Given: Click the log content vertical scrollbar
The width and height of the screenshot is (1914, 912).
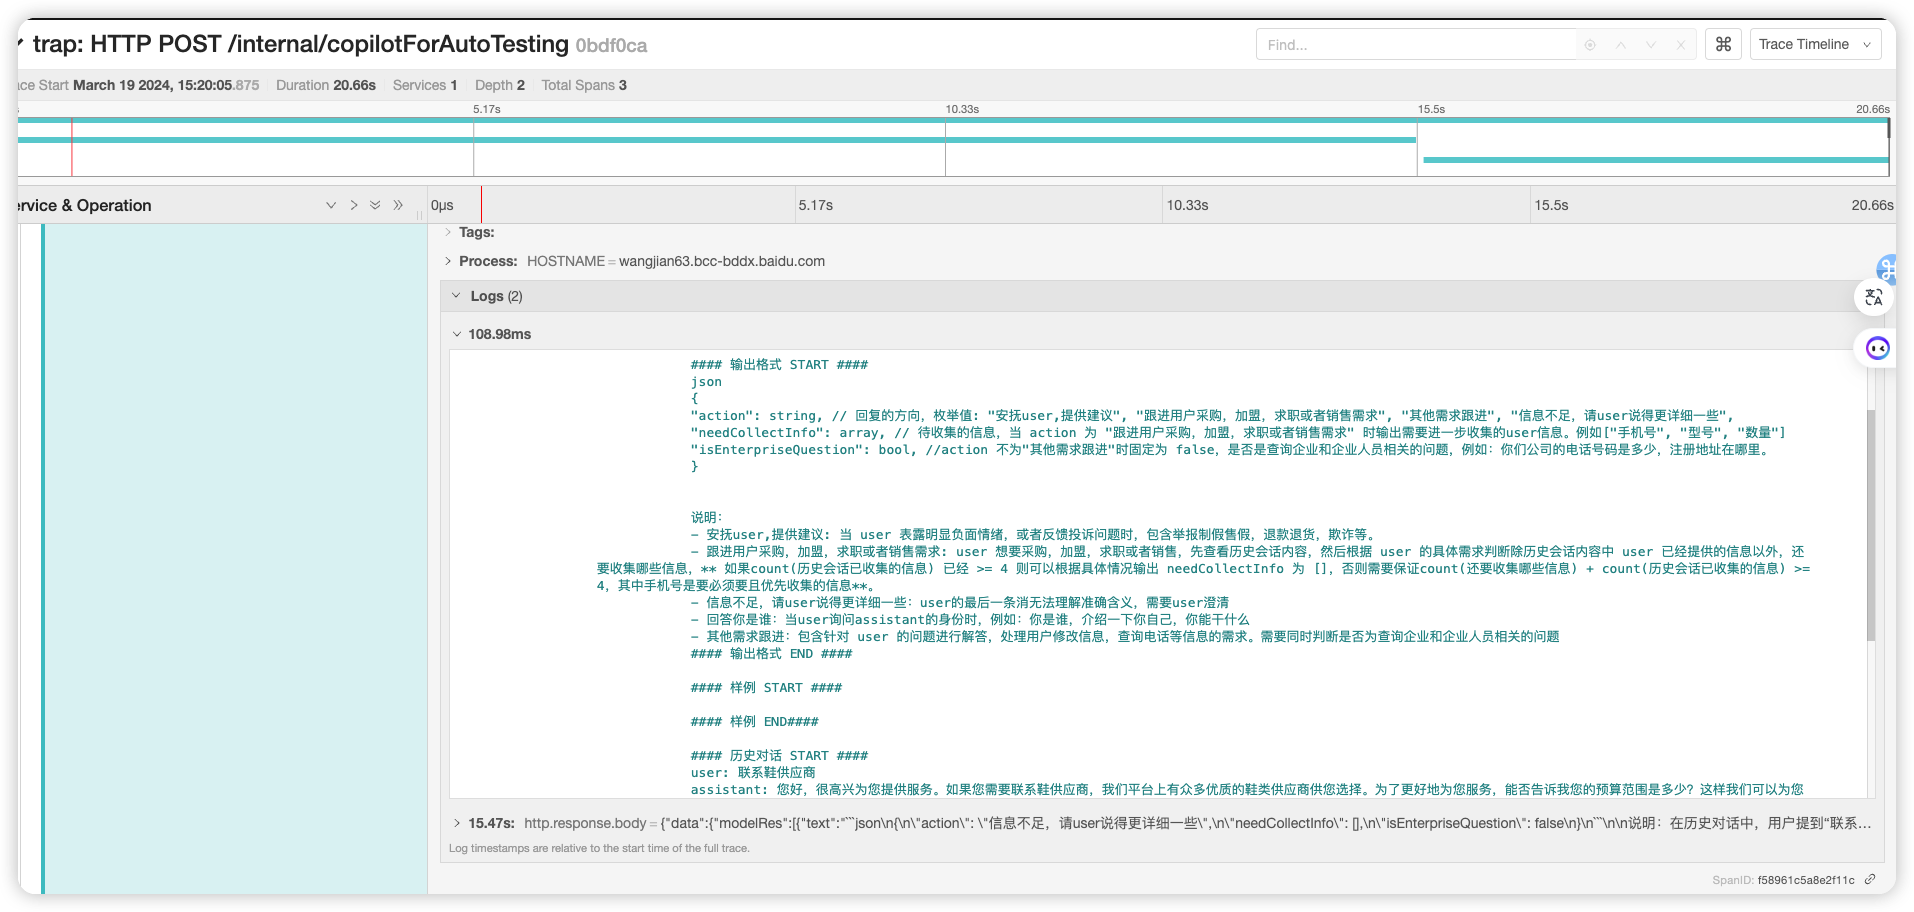Looking at the screenshot, I should click(x=1870, y=525).
